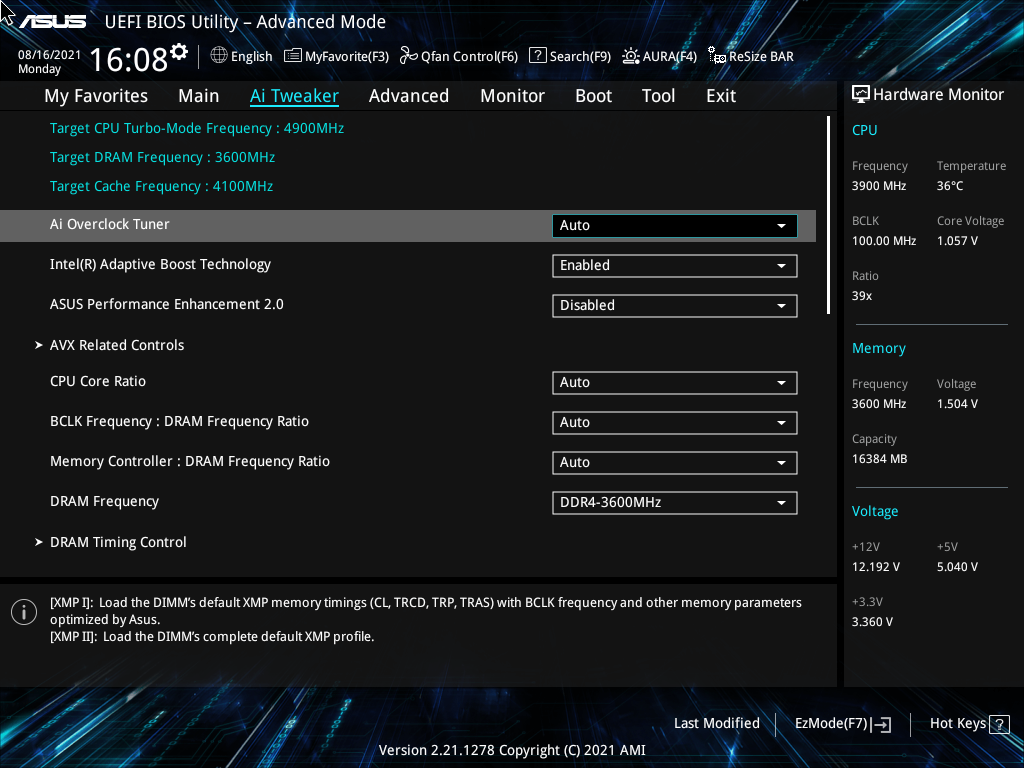This screenshot has height=768, width=1024.
Task: Click Target CPU Turbo-Mode Frequency text
Action: pos(197,129)
